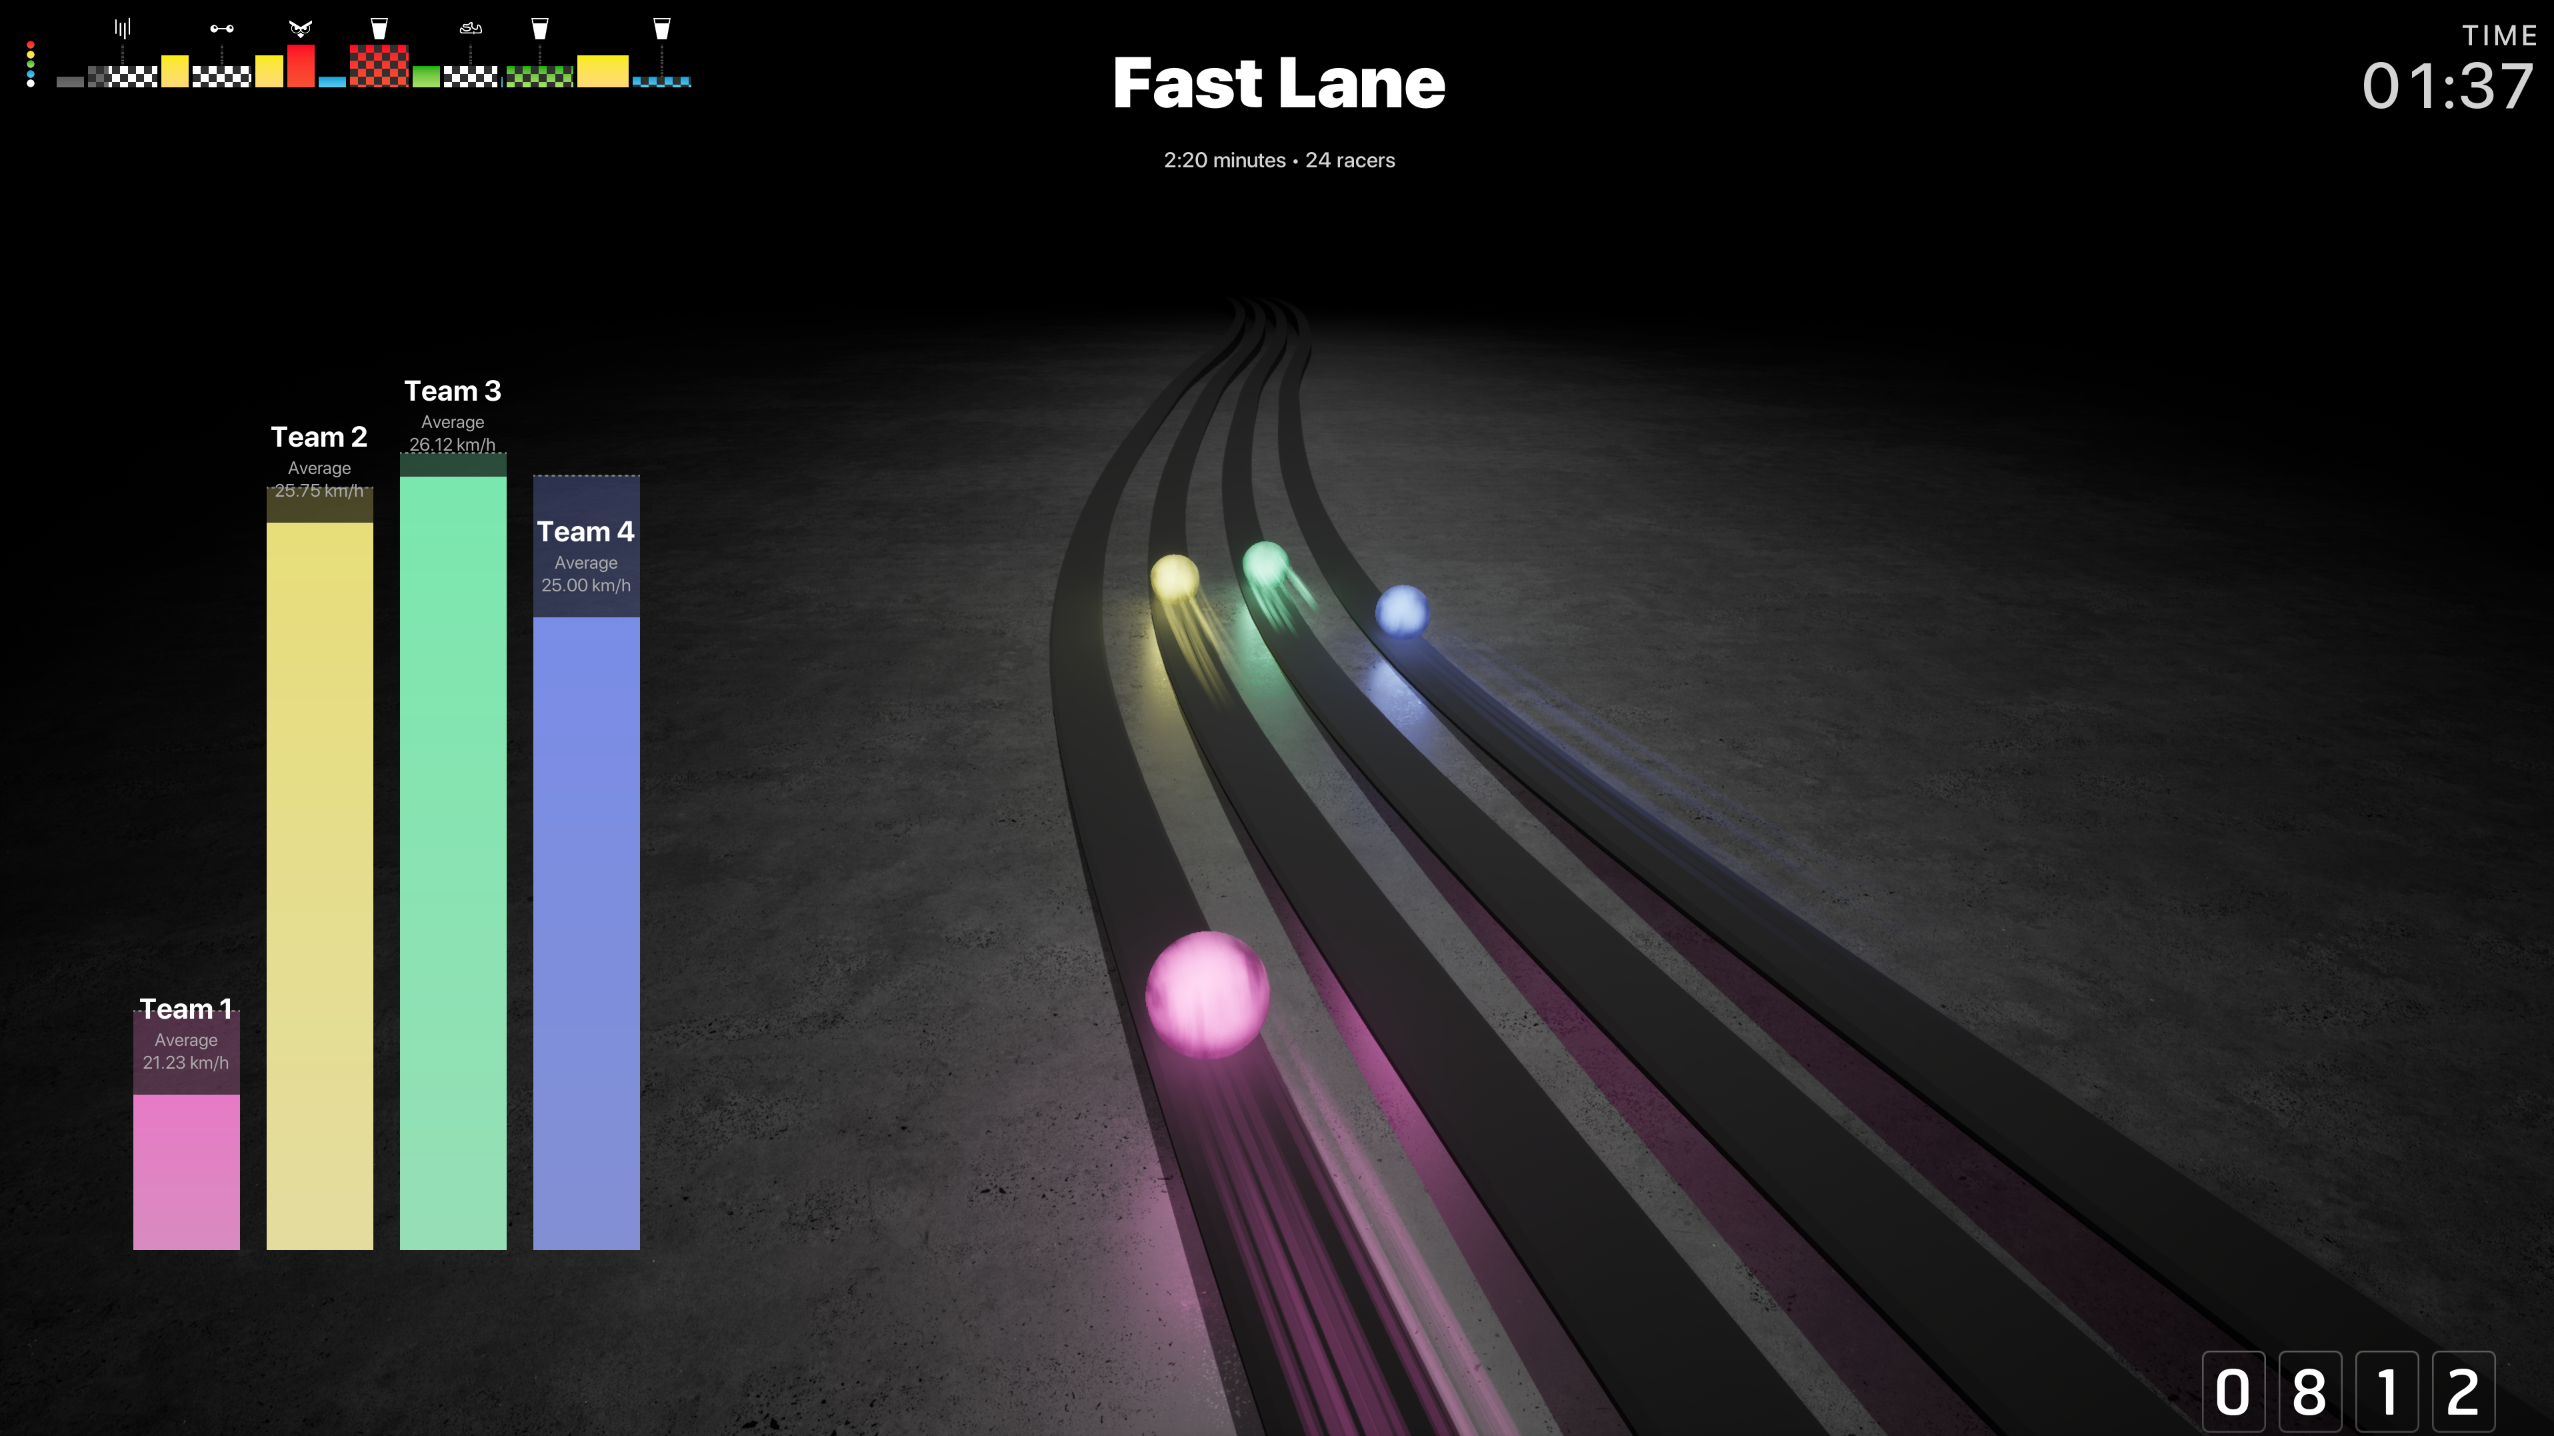
Task: Click the Team 1 pink bar
Action: (x=186, y=1170)
